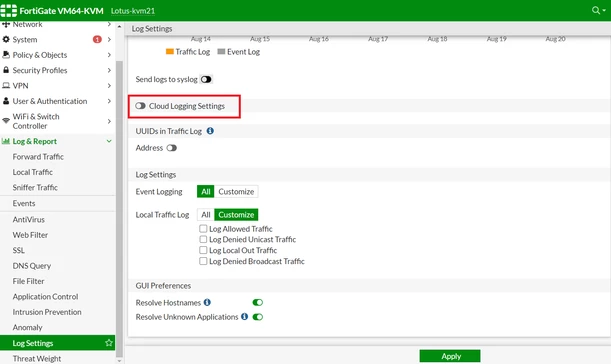Viewport: 611px width, 364px height.
Task: Expand the Network menu chevron
Action: click(x=109, y=24)
